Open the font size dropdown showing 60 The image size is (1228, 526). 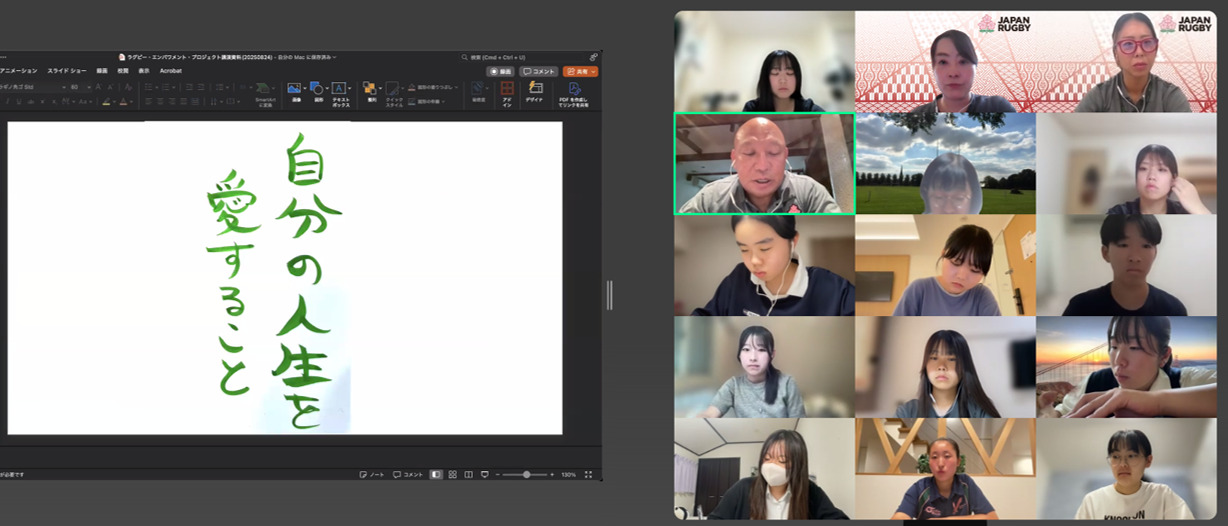(x=87, y=87)
